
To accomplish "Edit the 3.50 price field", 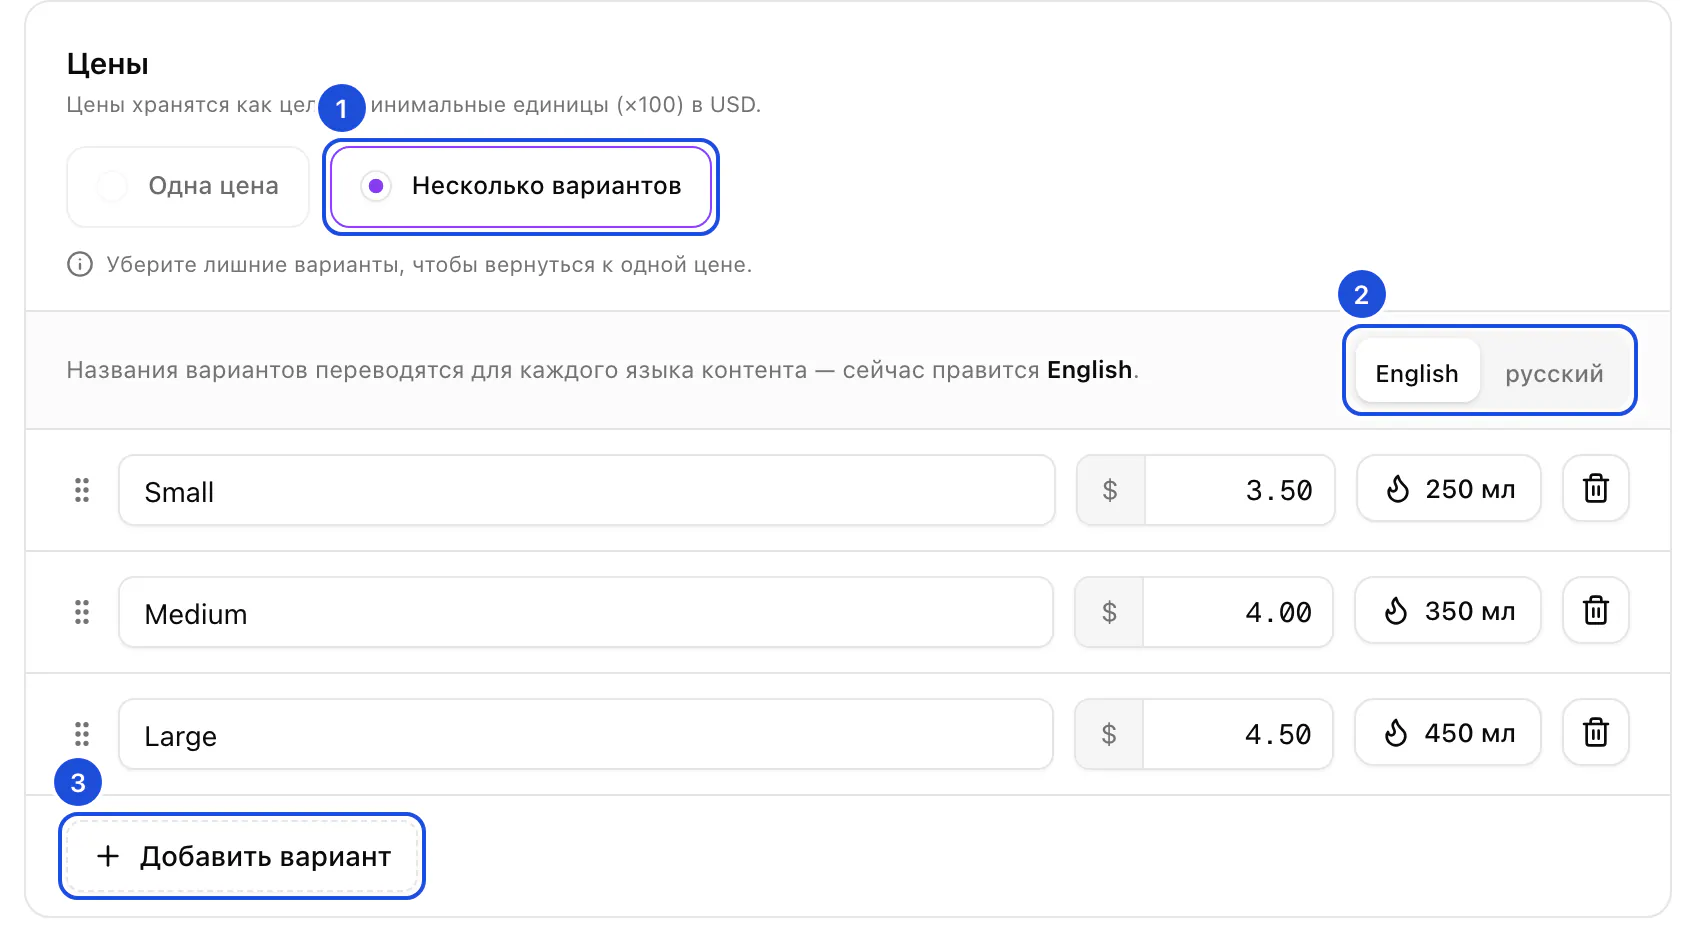I will click(x=1240, y=490).
